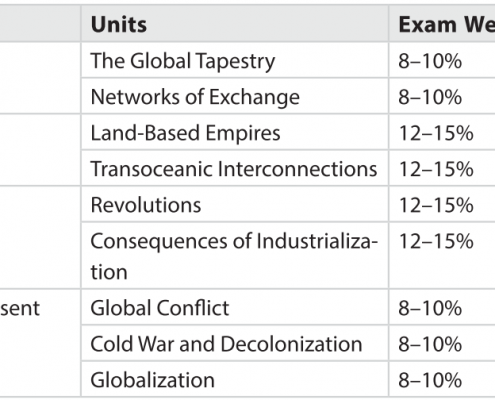This screenshot has width=495, height=400.
Task: Click 12–15% weighting for Land-Based Empires
Action: [436, 133]
